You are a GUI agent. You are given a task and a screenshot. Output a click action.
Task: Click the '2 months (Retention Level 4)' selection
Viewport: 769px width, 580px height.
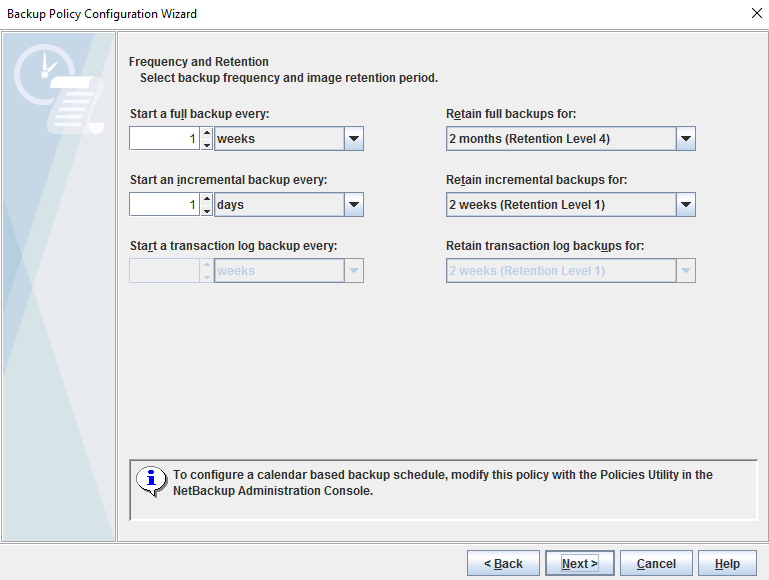[559, 139]
